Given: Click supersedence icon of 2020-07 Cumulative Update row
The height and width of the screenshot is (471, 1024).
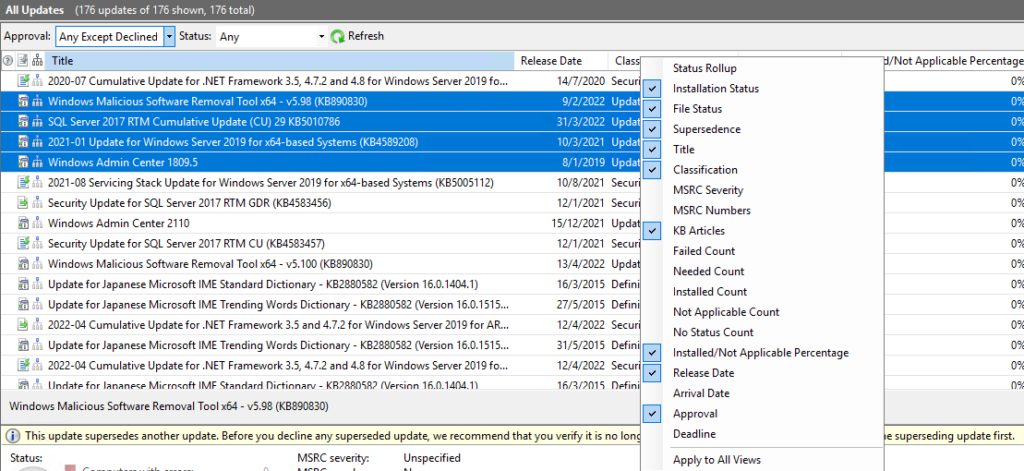Looking at the screenshot, I should [x=37, y=81].
